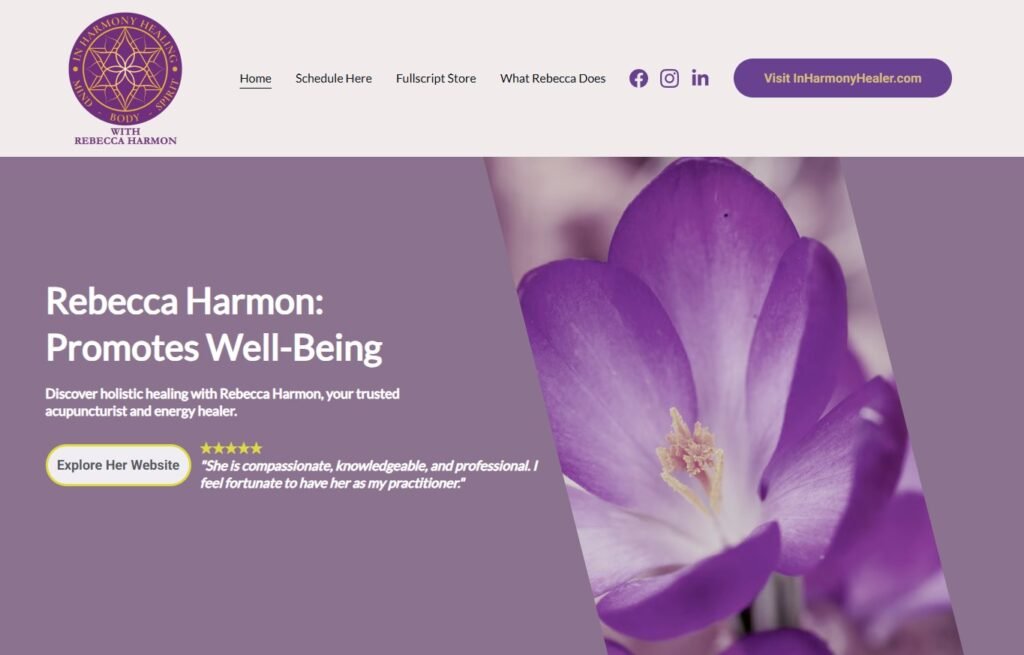Viewport: 1024px width, 655px height.
Task: Open the LinkedIn profile icon
Action: 700,78
